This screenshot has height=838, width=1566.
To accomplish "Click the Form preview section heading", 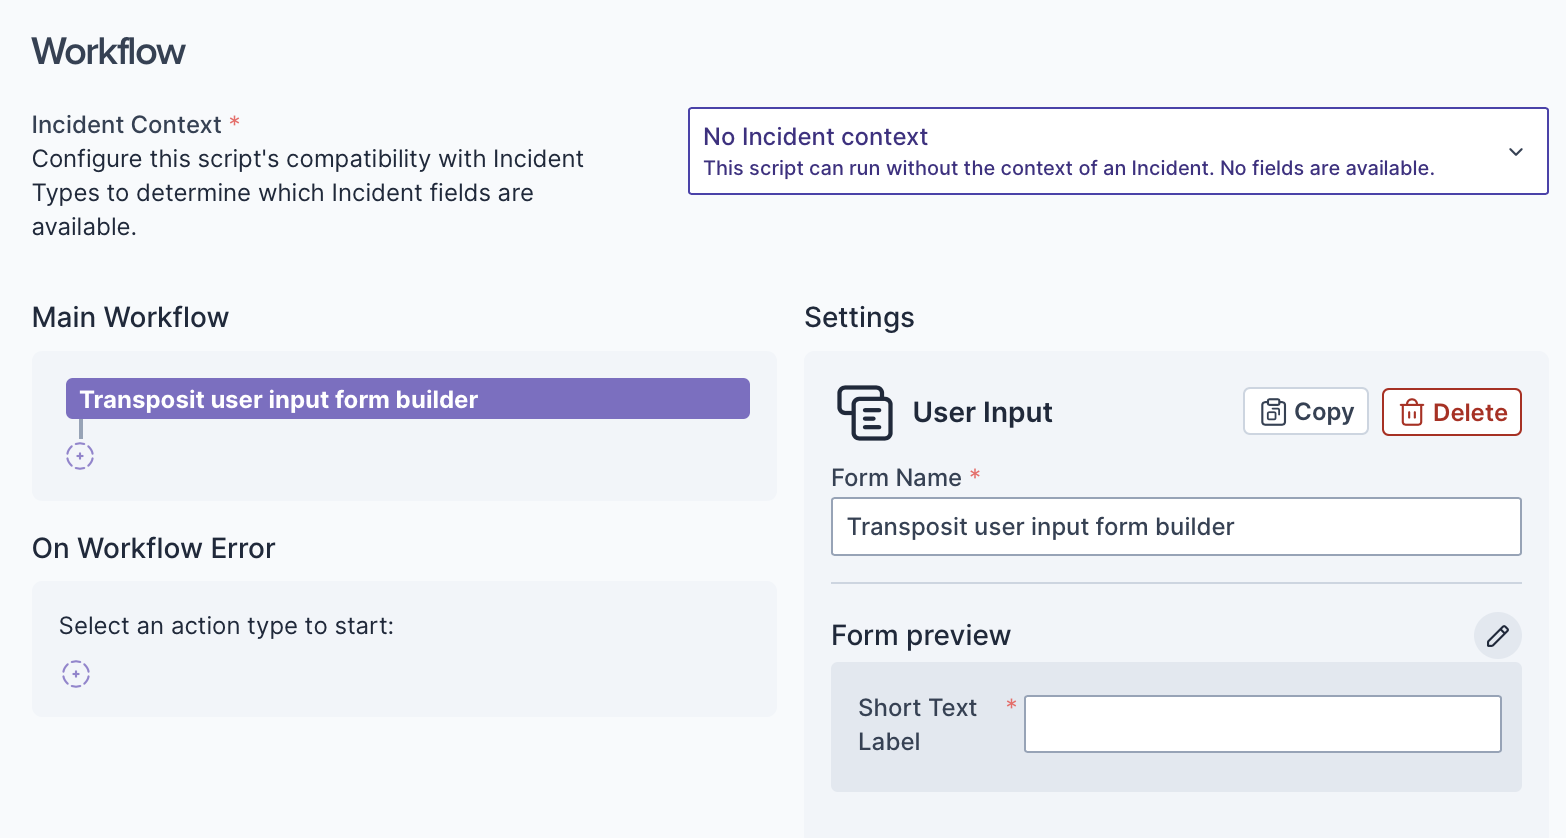I will (921, 636).
